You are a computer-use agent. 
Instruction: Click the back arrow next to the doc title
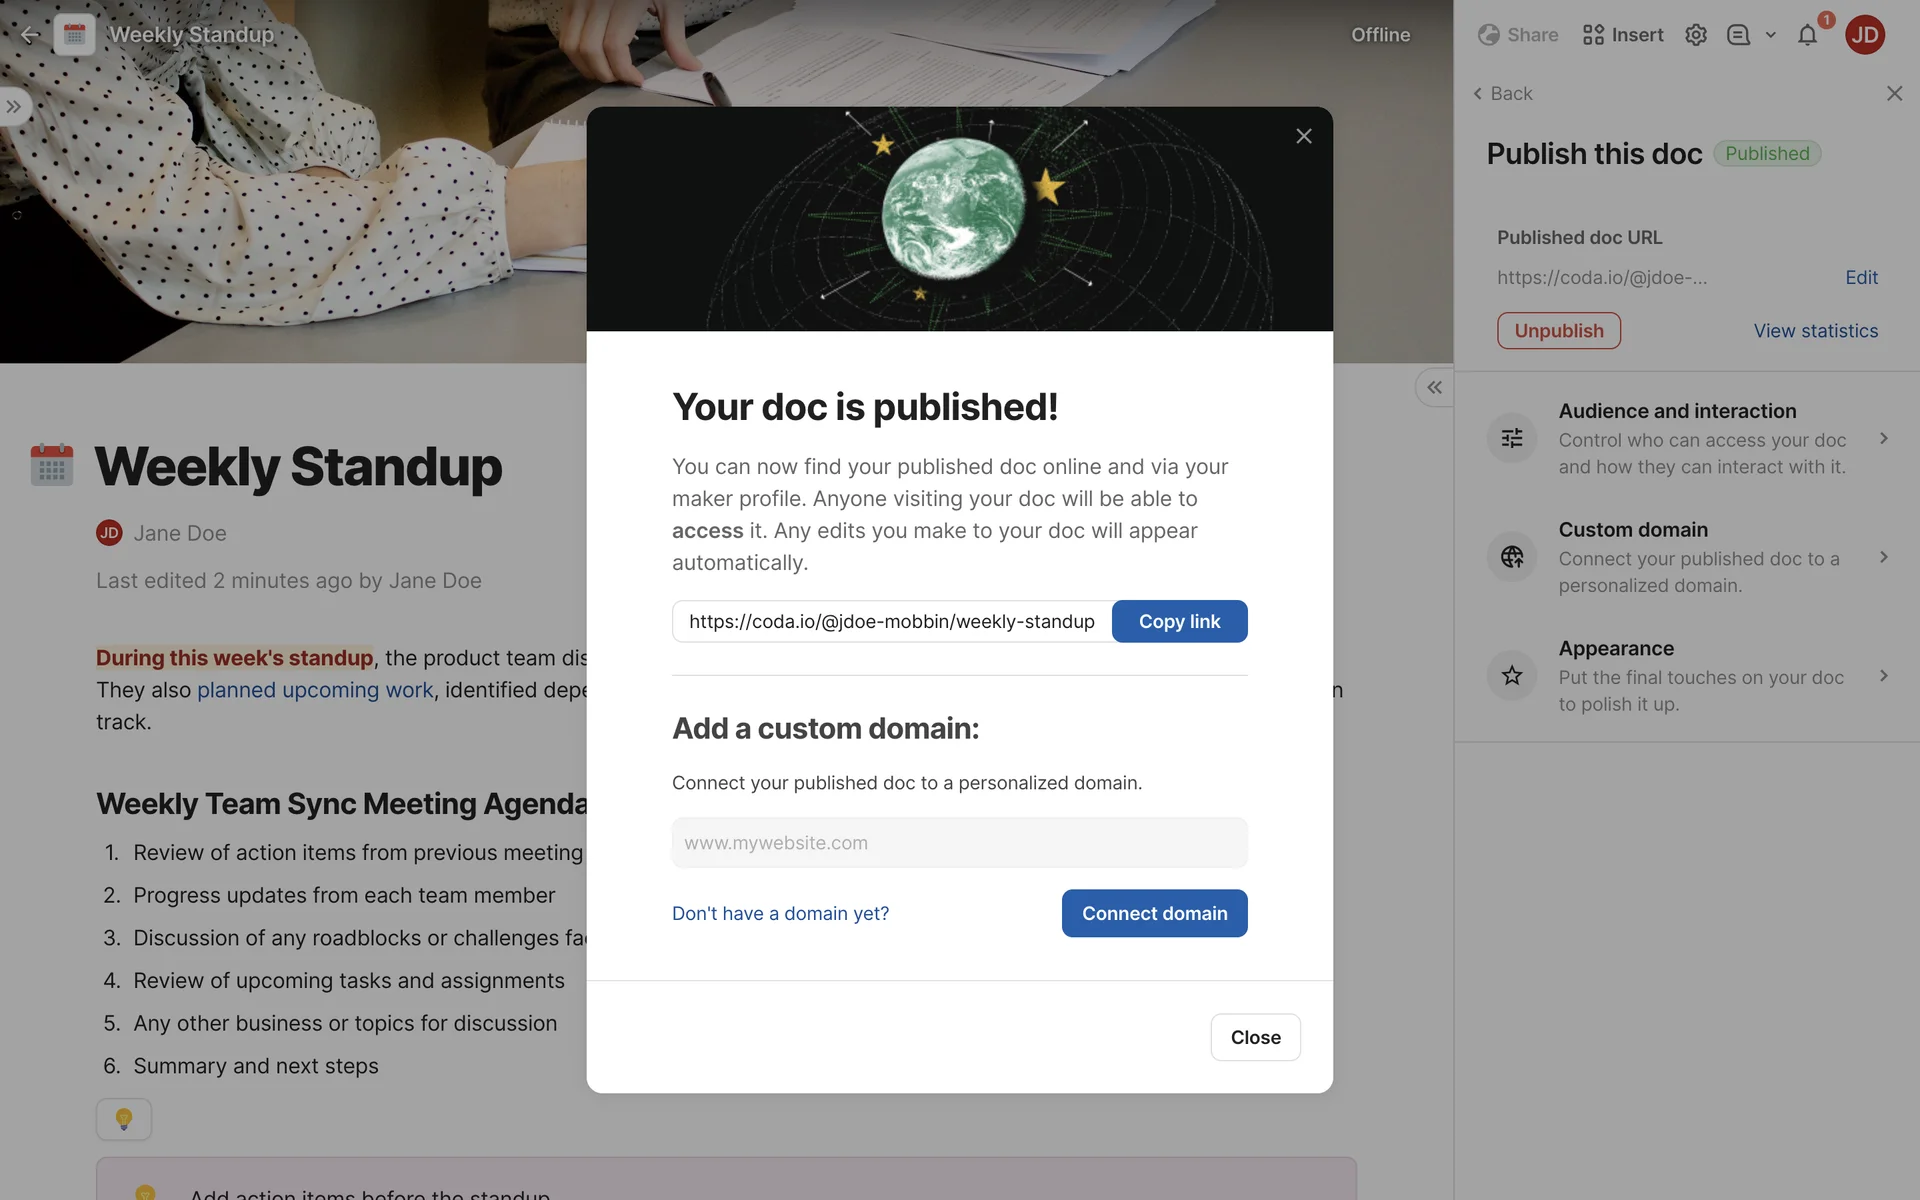click(30, 35)
